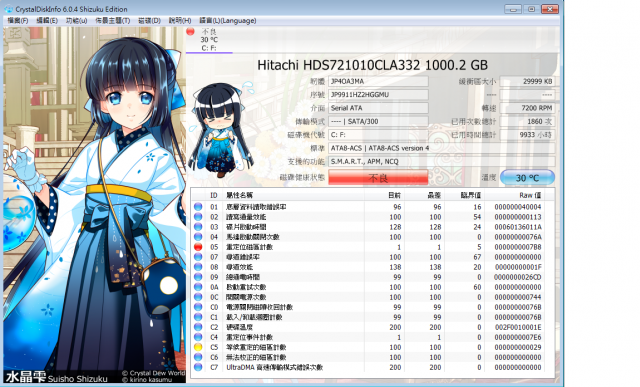Click raw value 00060136011A in row 03
The image size is (640, 387).
pos(518,227)
